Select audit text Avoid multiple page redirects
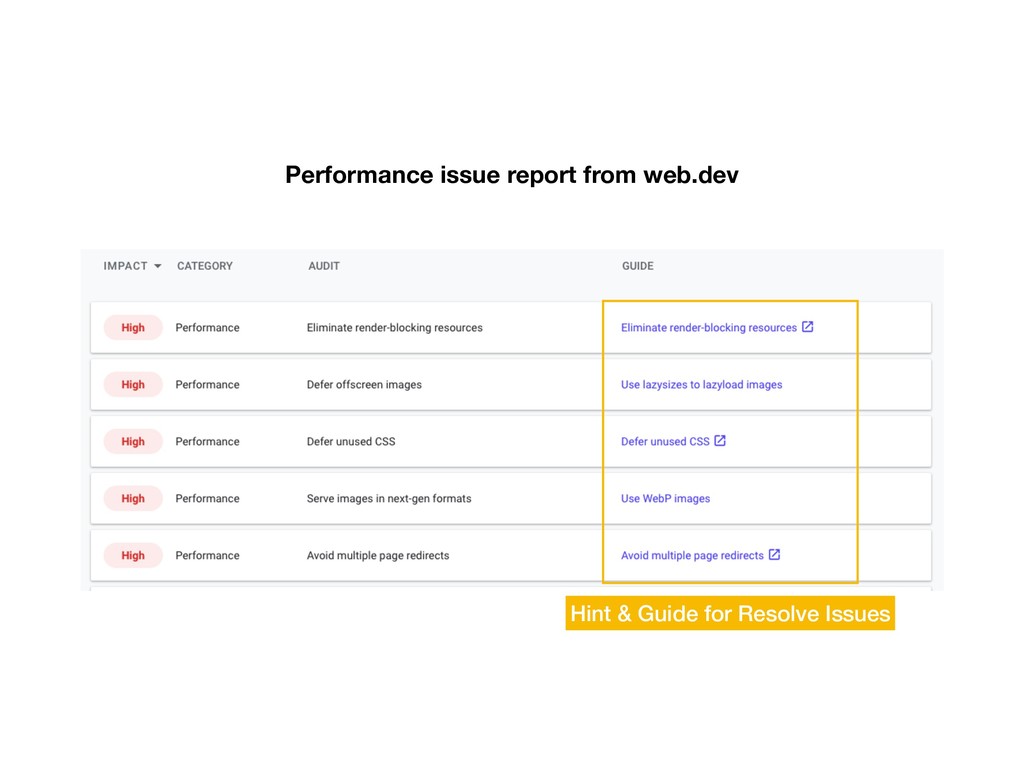Viewport: 1024px width, 768px height. [378, 556]
